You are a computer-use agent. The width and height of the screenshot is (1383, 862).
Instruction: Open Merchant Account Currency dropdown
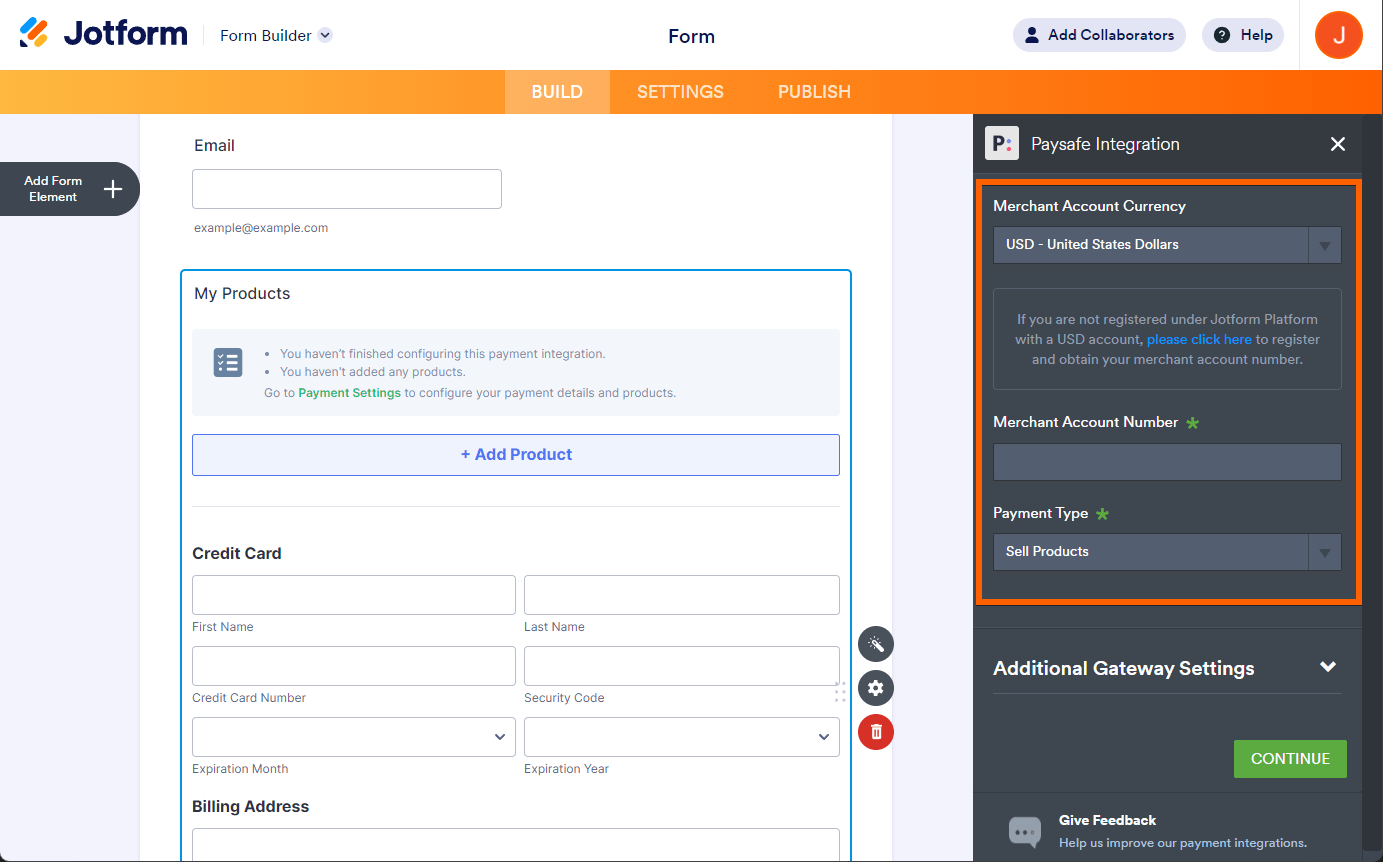coord(1167,245)
